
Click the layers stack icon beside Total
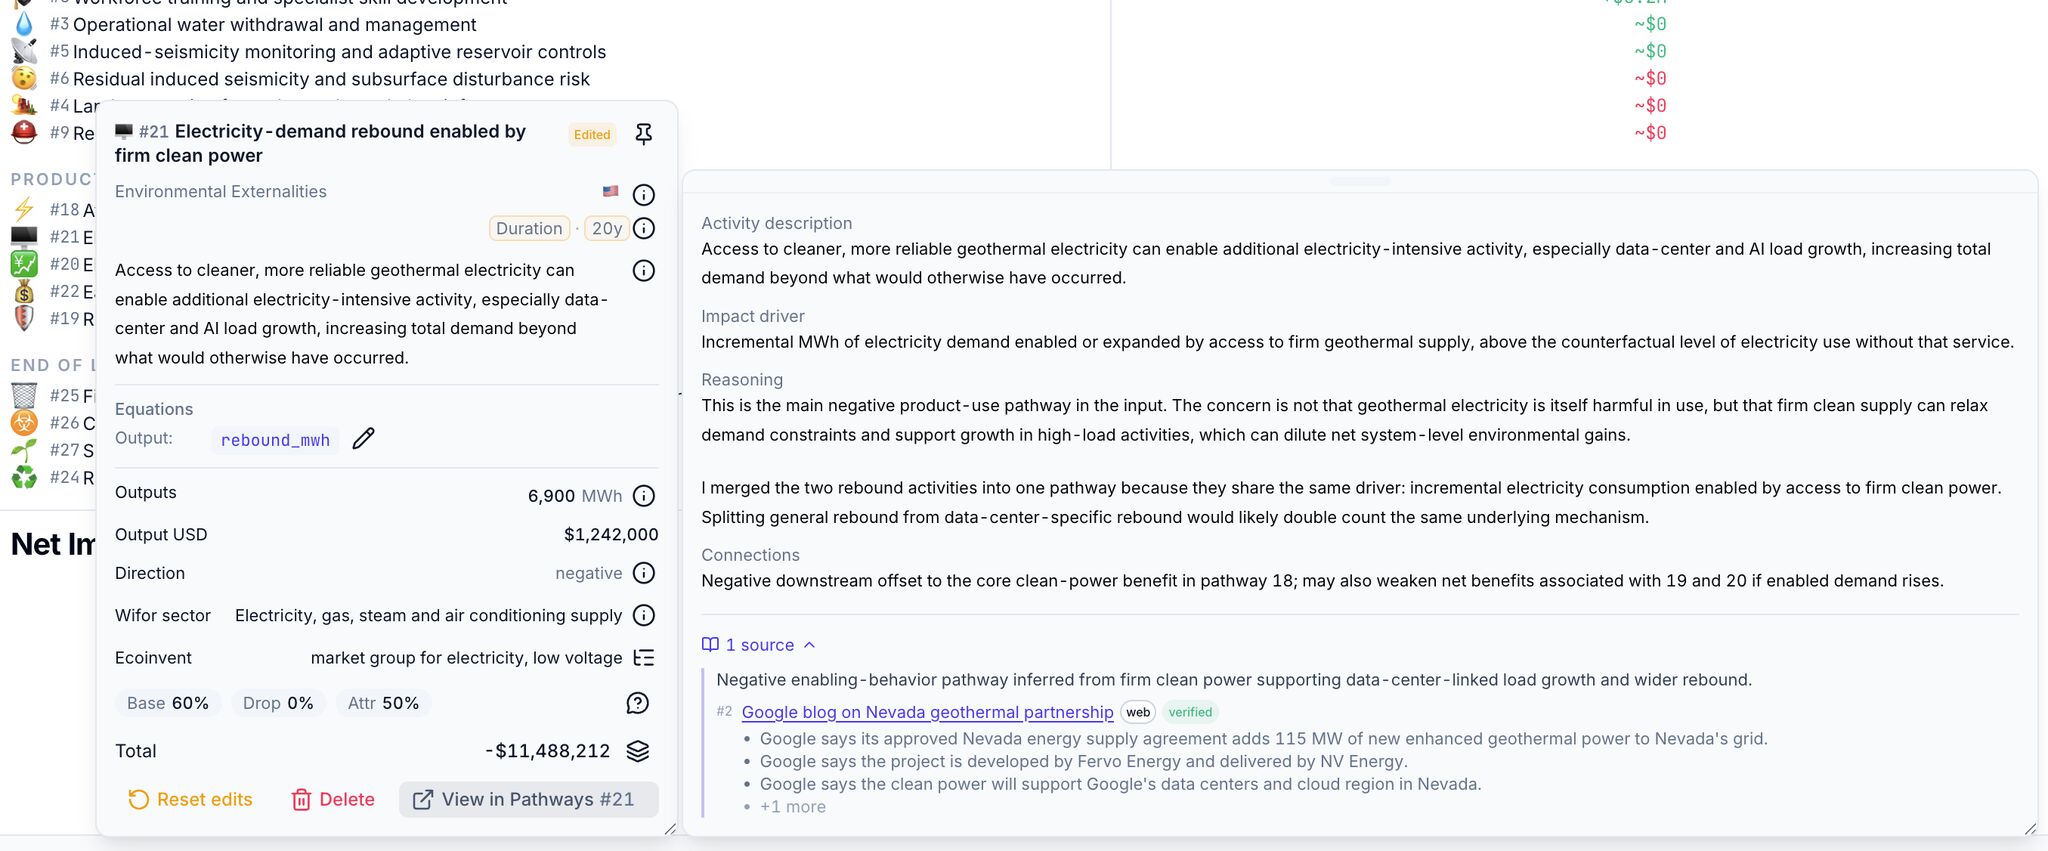click(x=637, y=751)
